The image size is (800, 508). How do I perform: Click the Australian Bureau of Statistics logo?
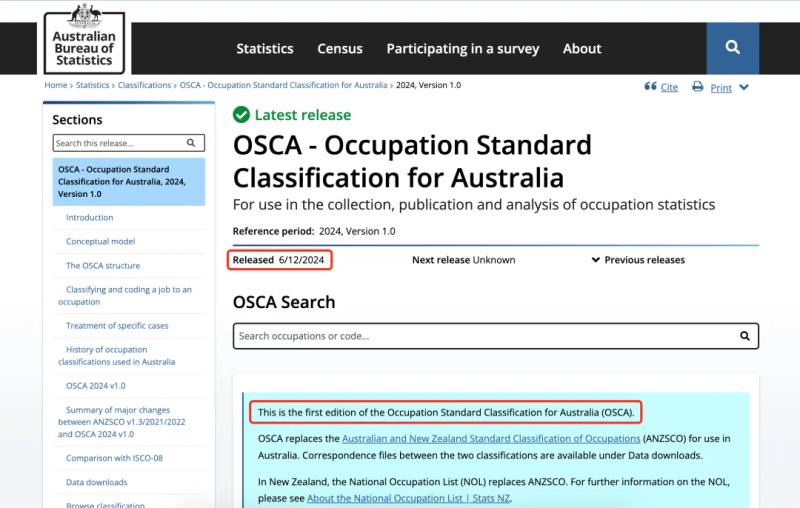[84, 40]
